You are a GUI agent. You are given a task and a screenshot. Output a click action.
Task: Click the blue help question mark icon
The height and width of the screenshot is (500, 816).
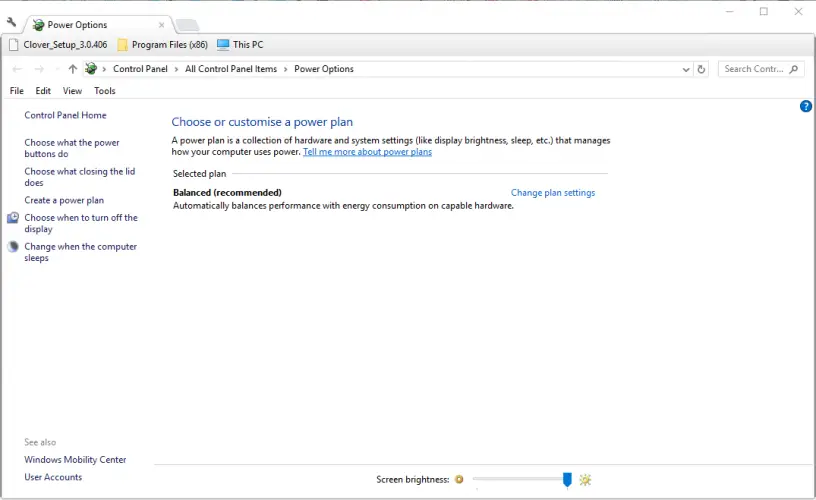pos(806,106)
